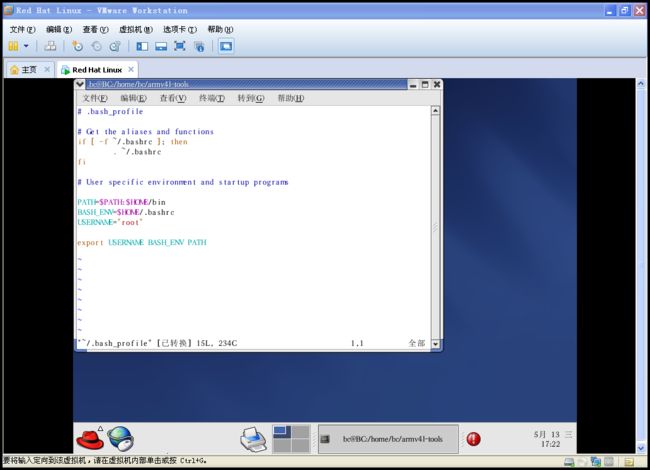Enter full screen mode icon
This screenshot has height=470, width=650.
tap(179, 46)
